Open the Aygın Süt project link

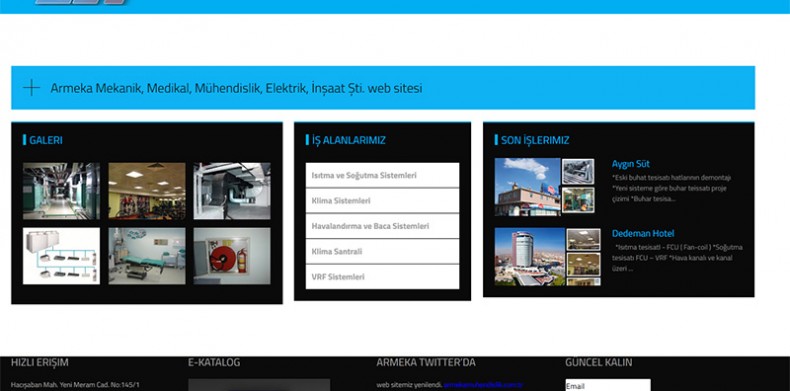click(630, 164)
